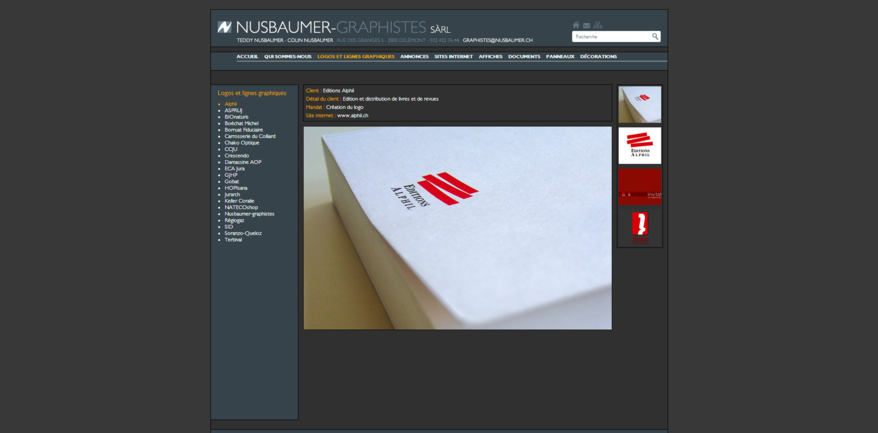Open the envelope contact icon

click(x=586, y=25)
